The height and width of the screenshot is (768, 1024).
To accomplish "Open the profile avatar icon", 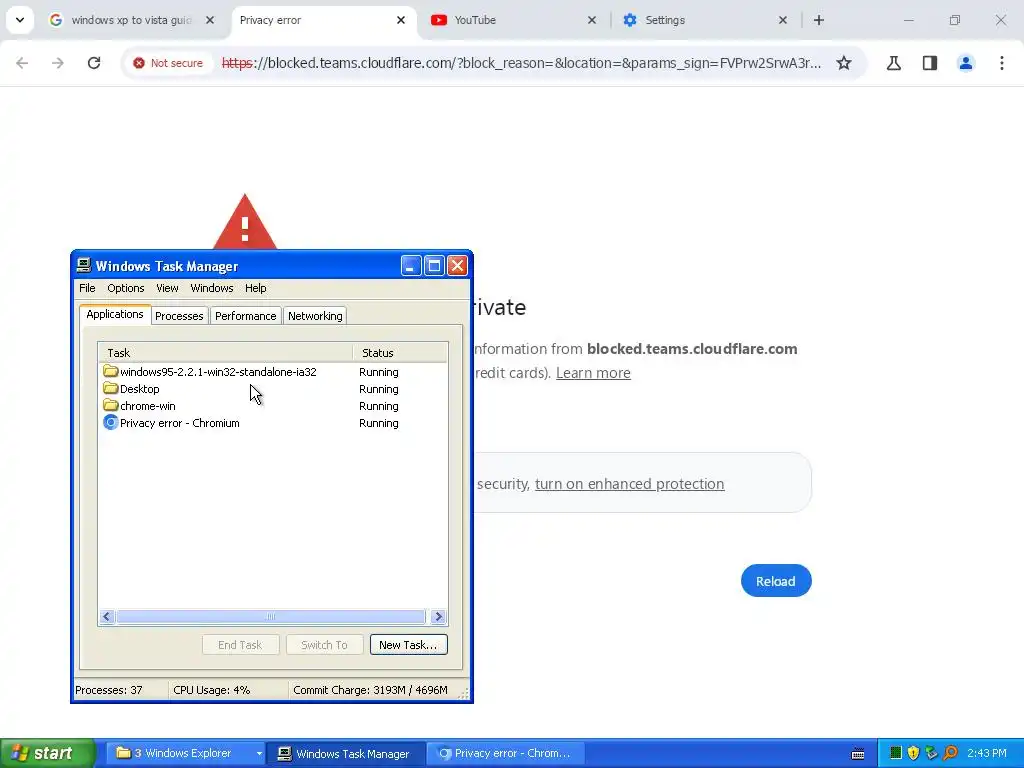I will coord(966,63).
